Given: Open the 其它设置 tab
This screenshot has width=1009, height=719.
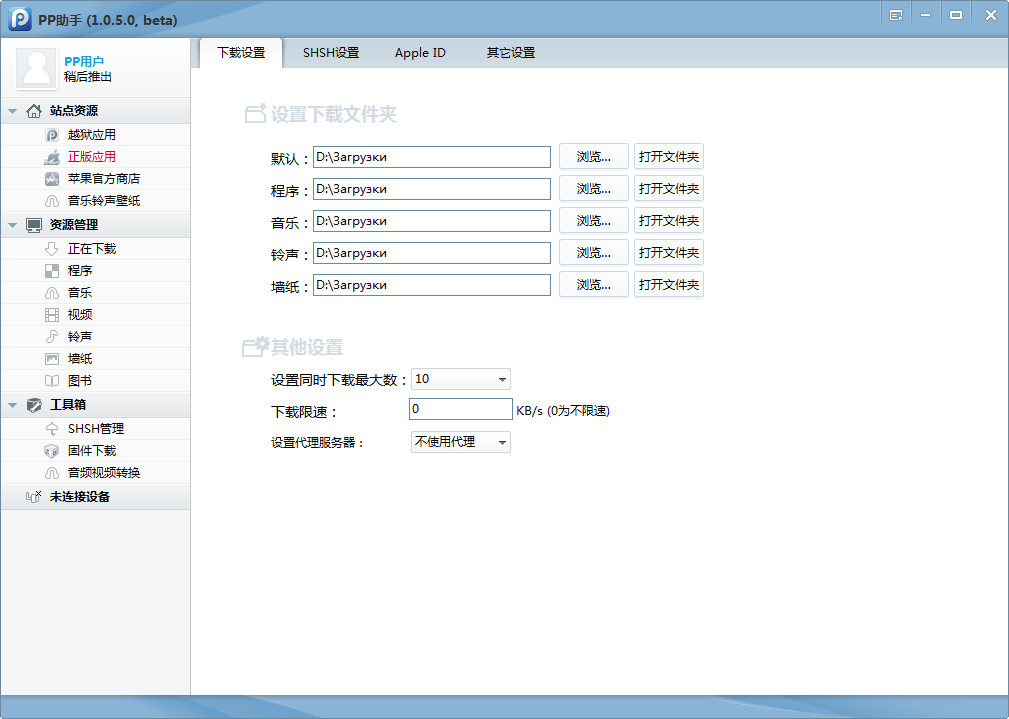Looking at the screenshot, I should [510, 53].
